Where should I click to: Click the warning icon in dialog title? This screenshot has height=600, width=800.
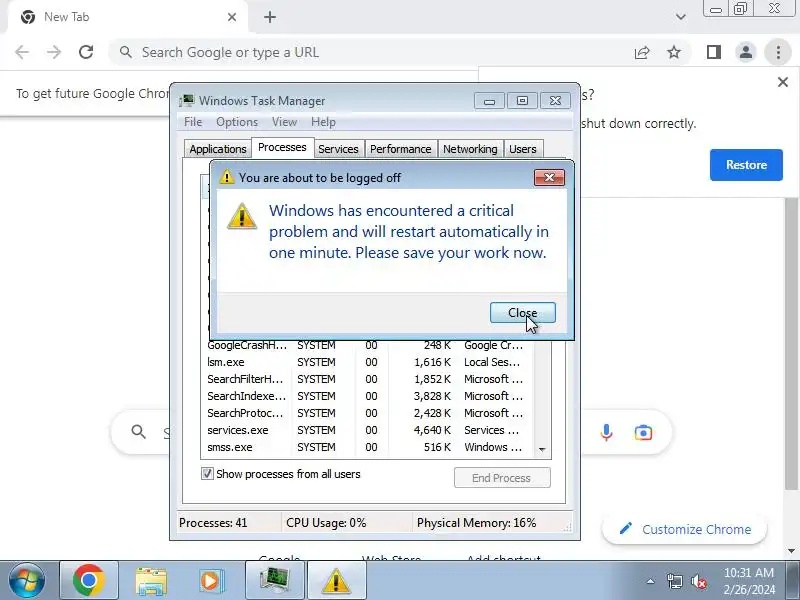pyautogui.click(x=226, y=178)
